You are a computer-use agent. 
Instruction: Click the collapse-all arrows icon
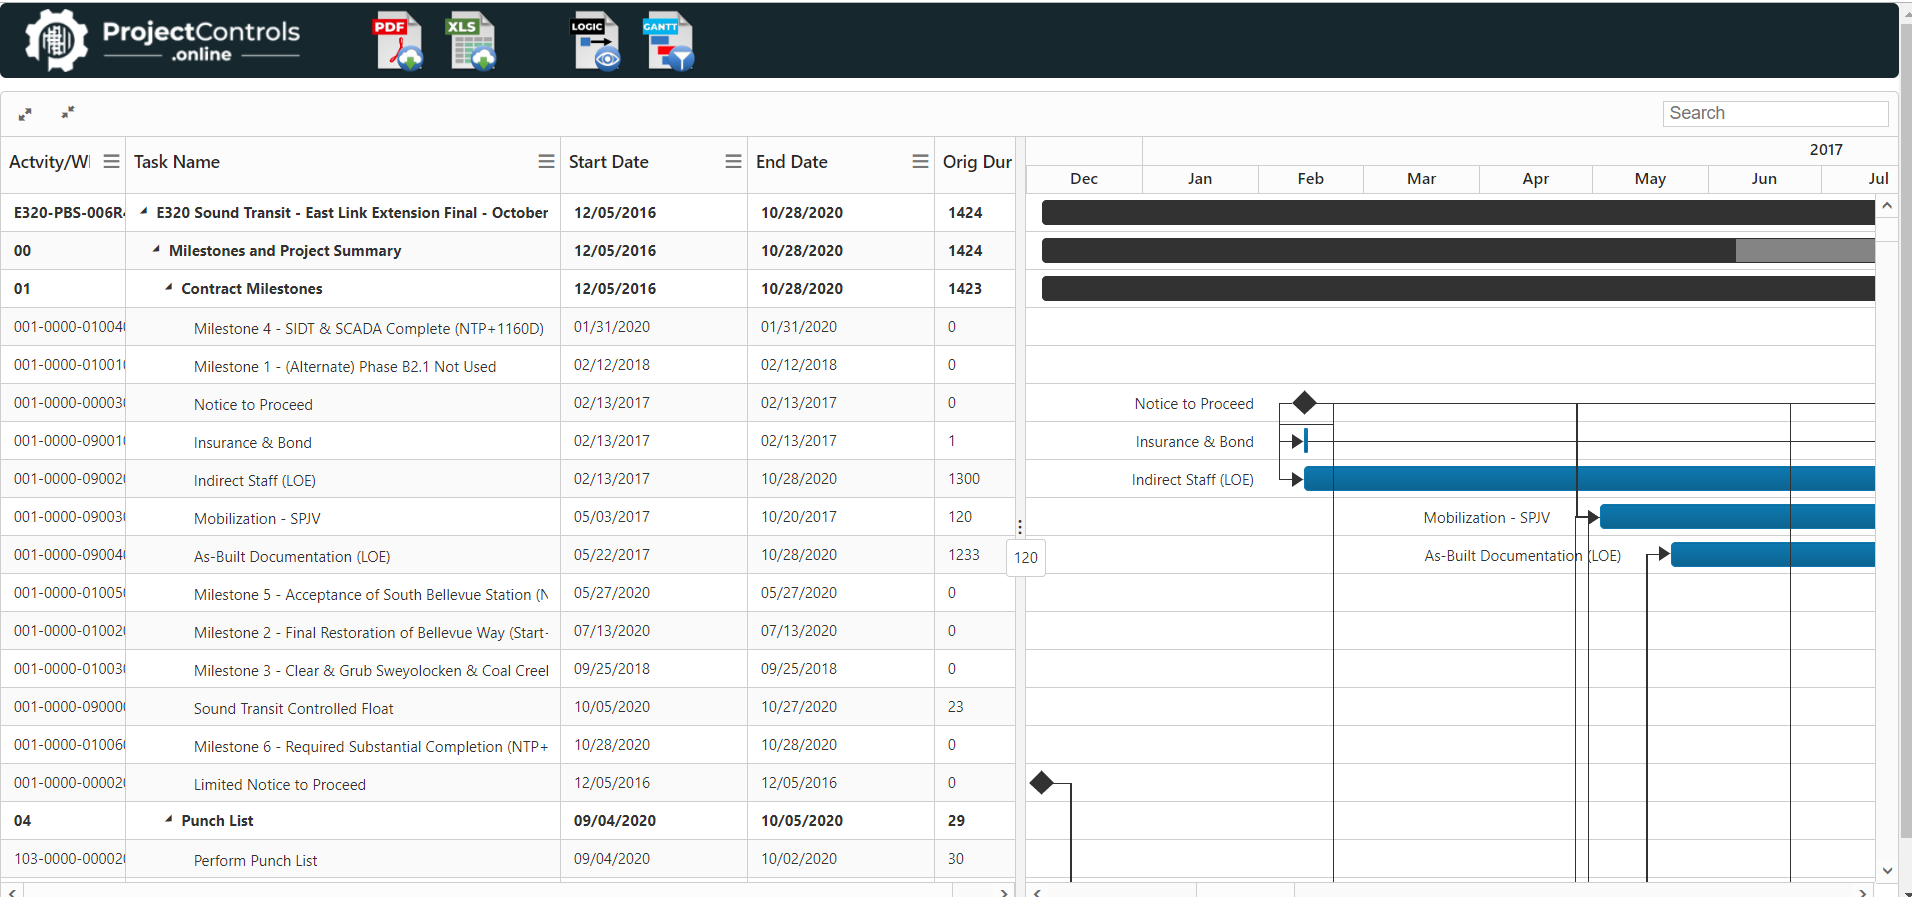pos(68,112)
